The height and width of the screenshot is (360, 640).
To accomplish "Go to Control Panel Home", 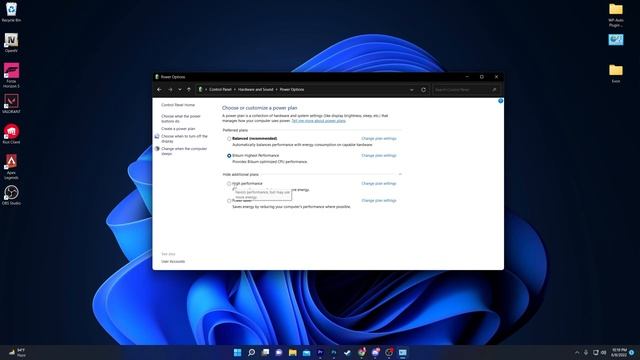I will [178, 105].
